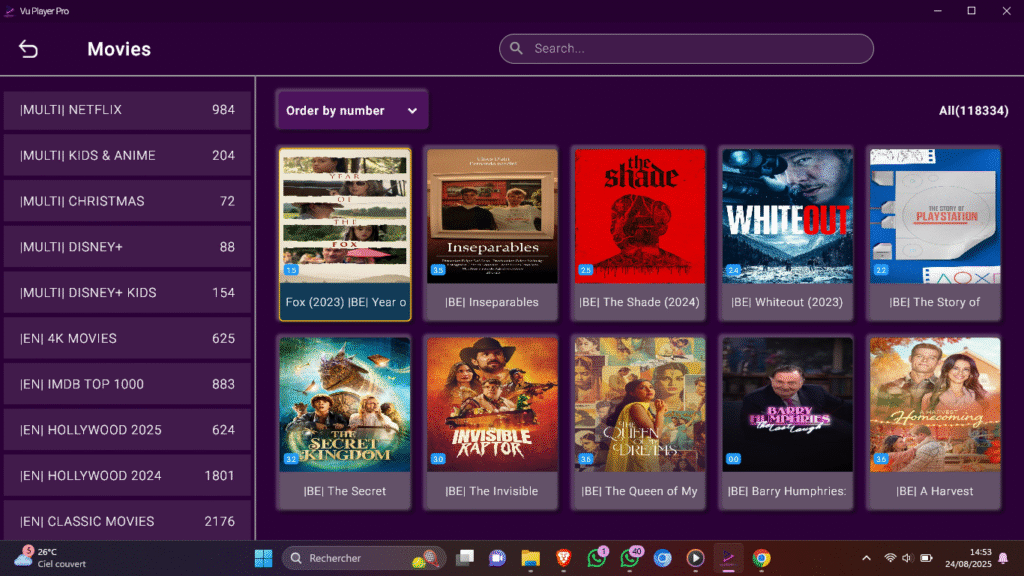1024x576 pixels.
Task: Click the Movies page heading
Action: coord(119,49)
